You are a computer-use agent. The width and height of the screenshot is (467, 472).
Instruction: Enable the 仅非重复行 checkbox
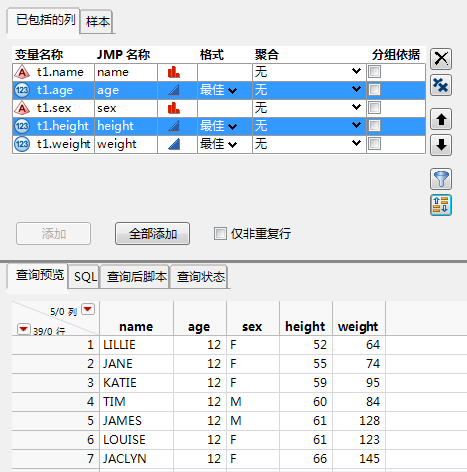(x=220, y=233)
